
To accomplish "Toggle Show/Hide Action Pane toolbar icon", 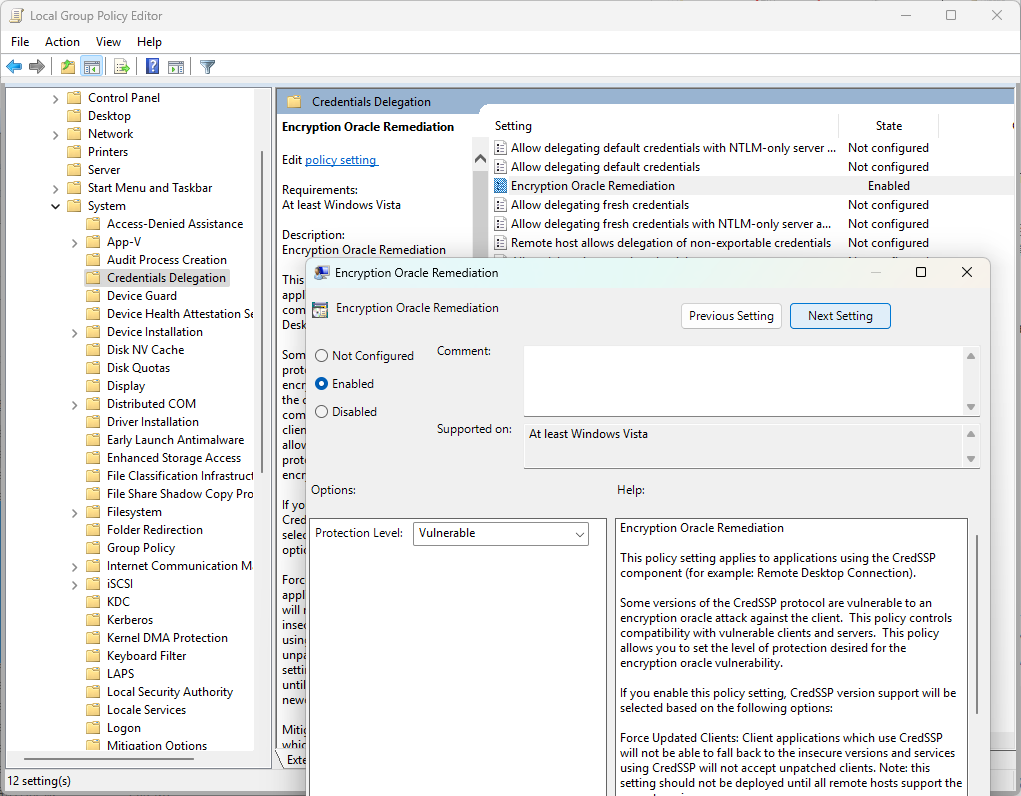I will pyautogui.click(x=176, y=66).
